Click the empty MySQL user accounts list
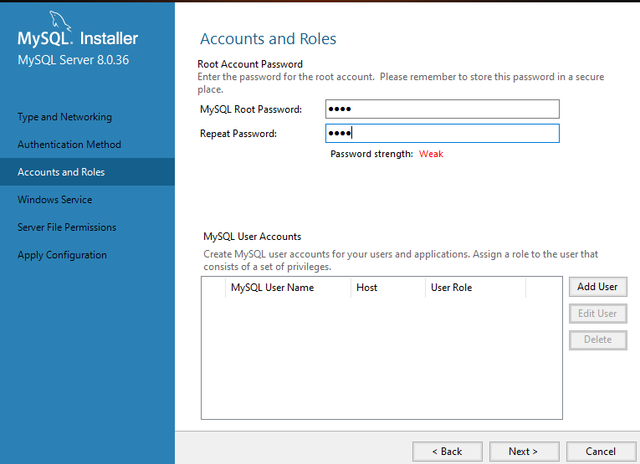The image size is (640, 464). 380,360
